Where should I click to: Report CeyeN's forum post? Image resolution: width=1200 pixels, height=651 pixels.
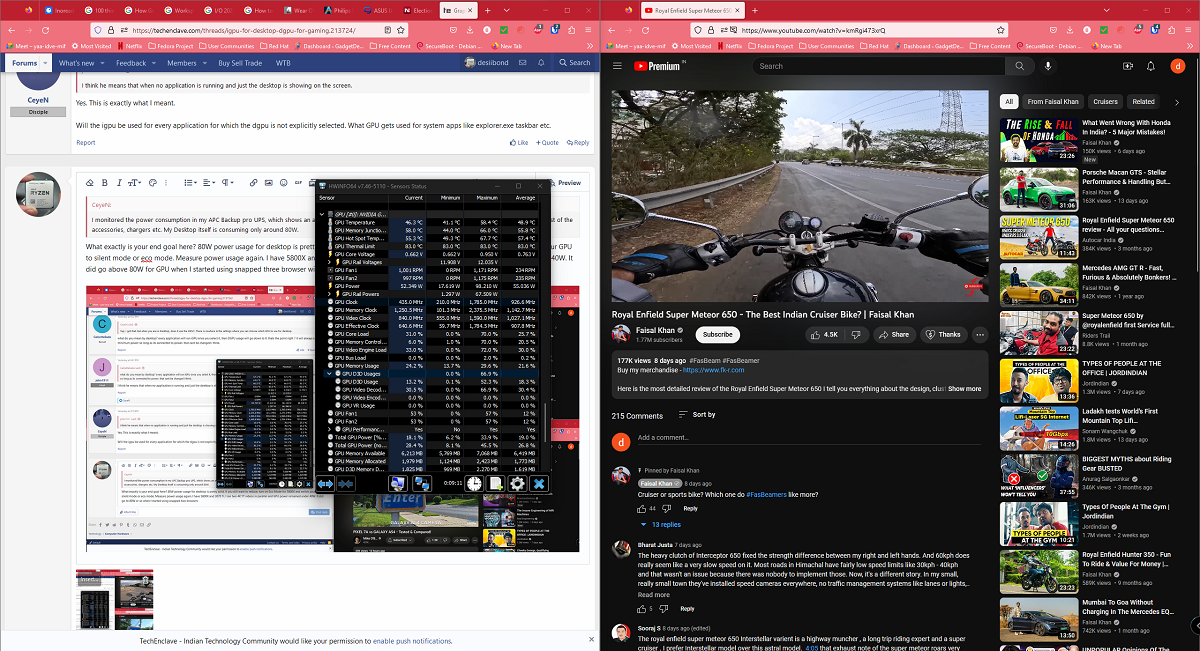click(x=86, y=143)
